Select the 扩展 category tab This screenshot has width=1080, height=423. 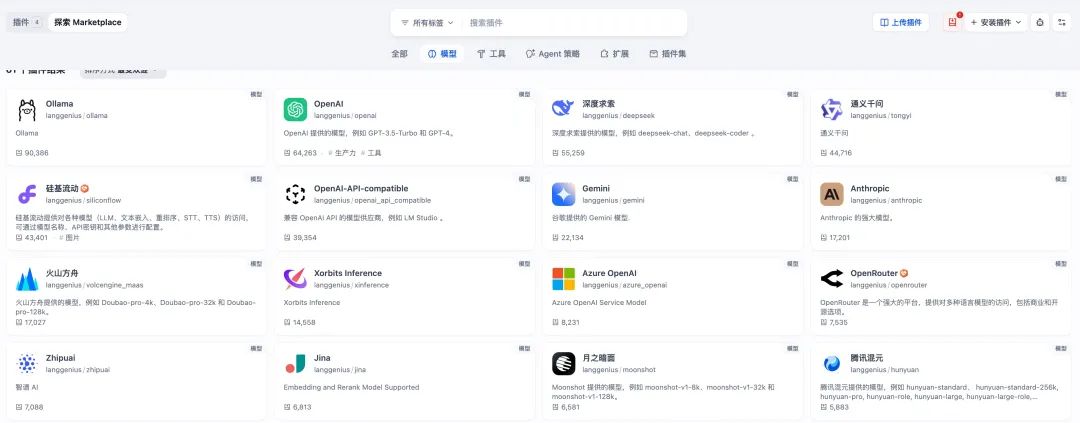(614, 54)
